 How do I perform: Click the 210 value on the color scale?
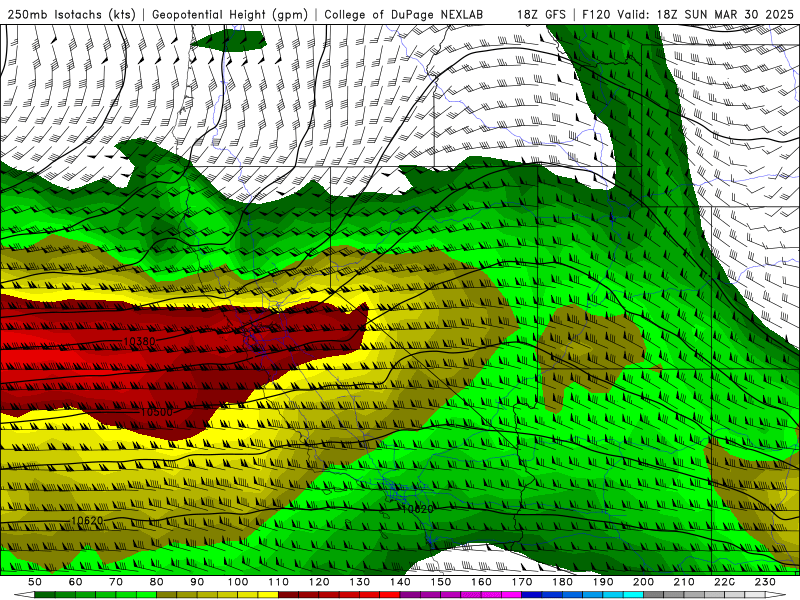tap(684, 582)
